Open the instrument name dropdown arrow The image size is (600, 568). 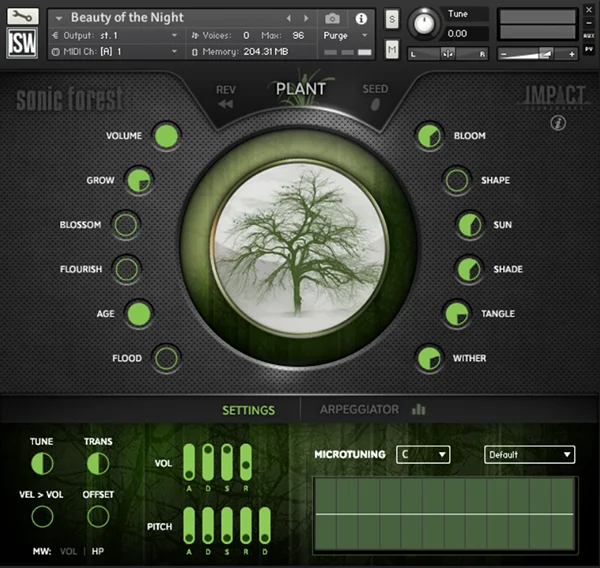59,18
